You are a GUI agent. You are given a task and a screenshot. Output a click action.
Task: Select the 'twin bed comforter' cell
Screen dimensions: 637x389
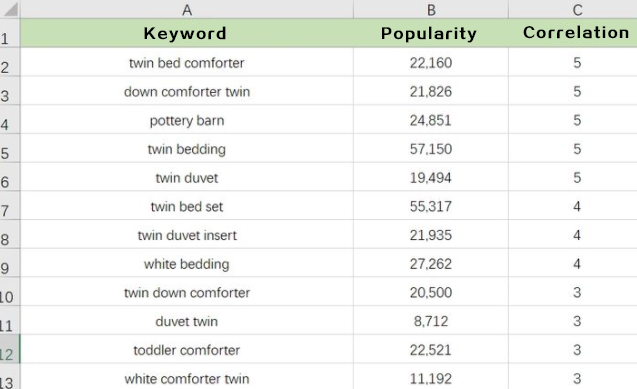187,63
